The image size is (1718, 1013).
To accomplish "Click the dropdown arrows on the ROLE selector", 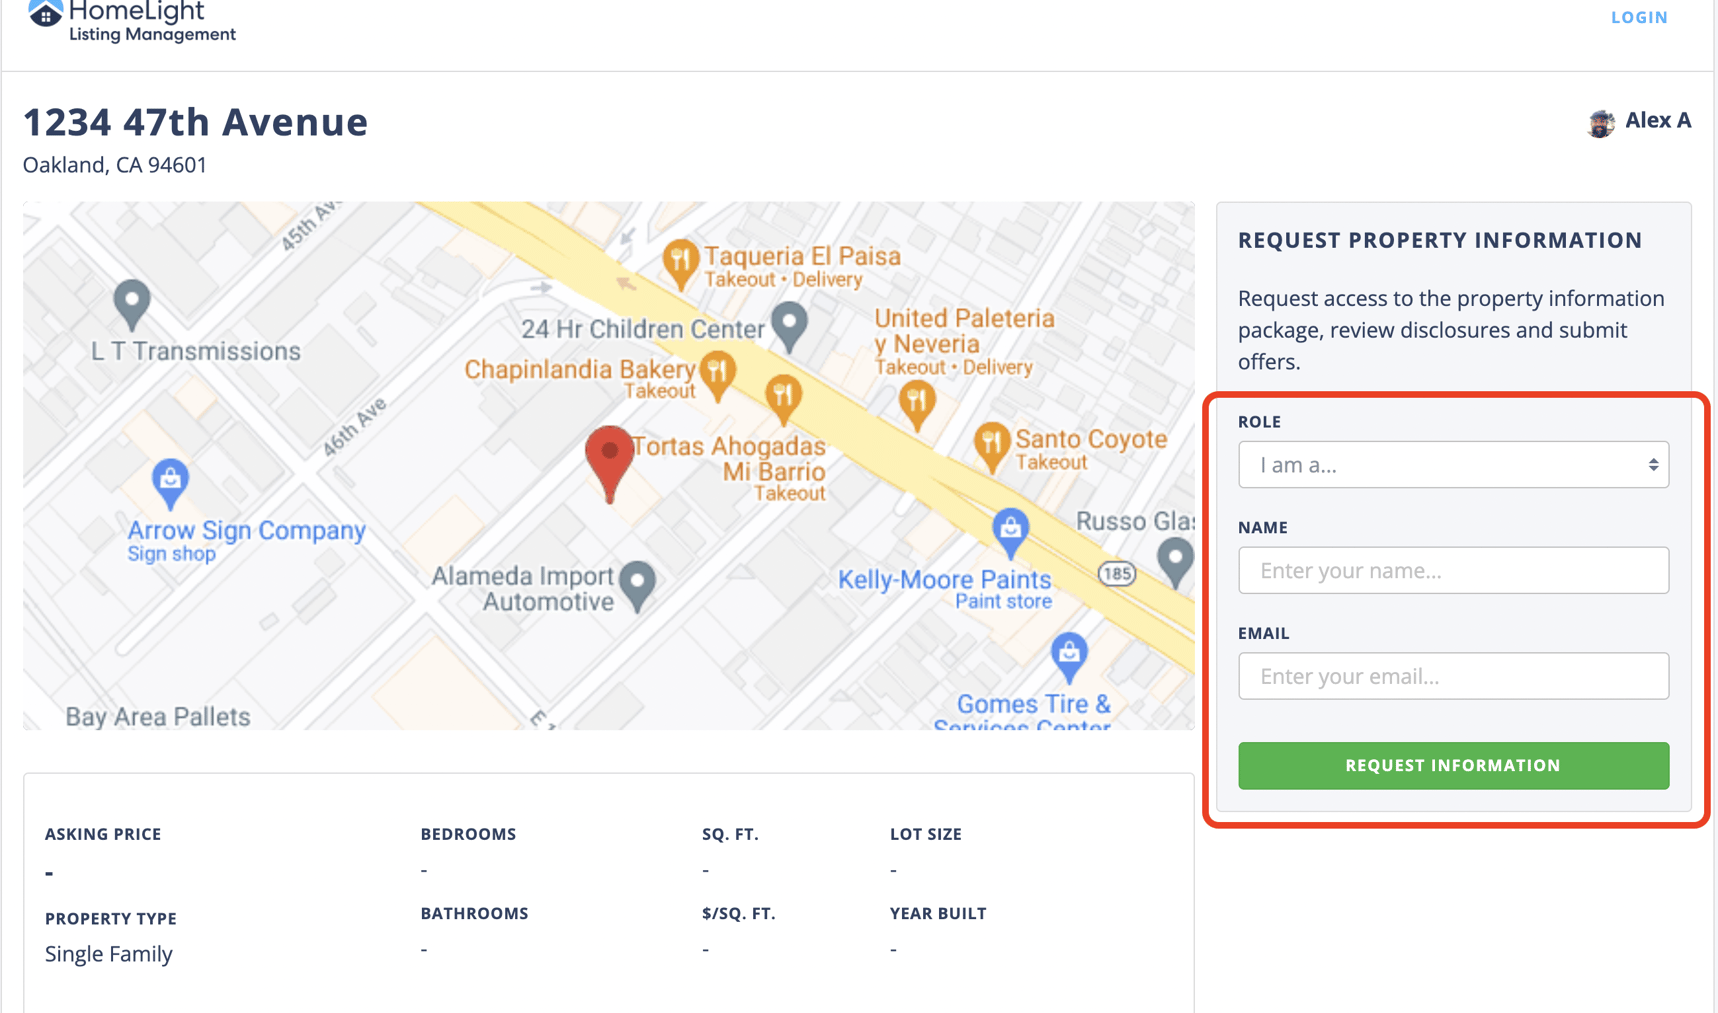I will (1653, 464).
